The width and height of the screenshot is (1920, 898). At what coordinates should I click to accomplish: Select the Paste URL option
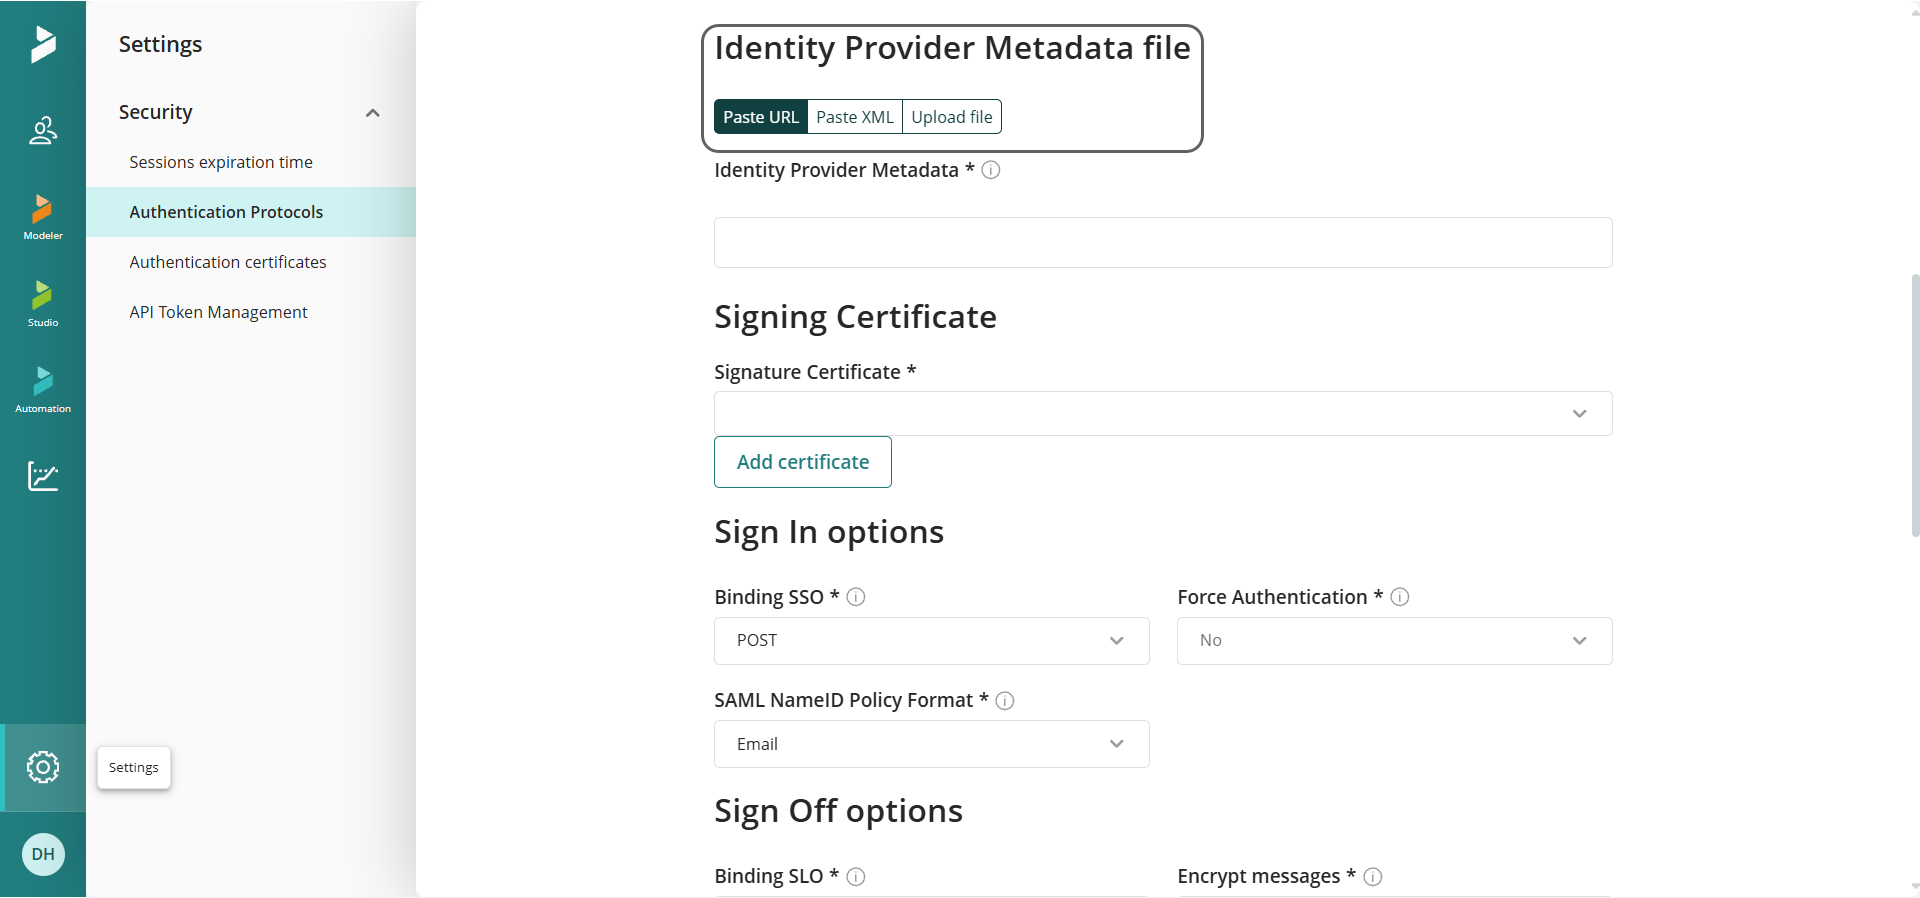(x=761, y=117)
